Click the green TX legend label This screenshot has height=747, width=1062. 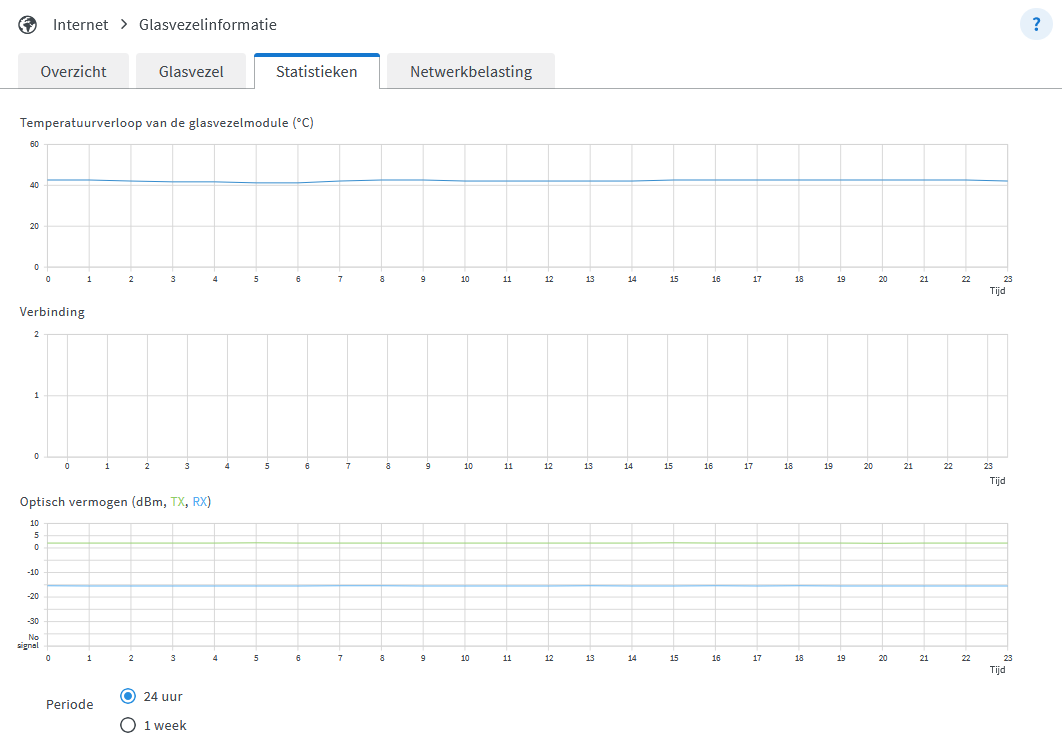coord(177,502)
